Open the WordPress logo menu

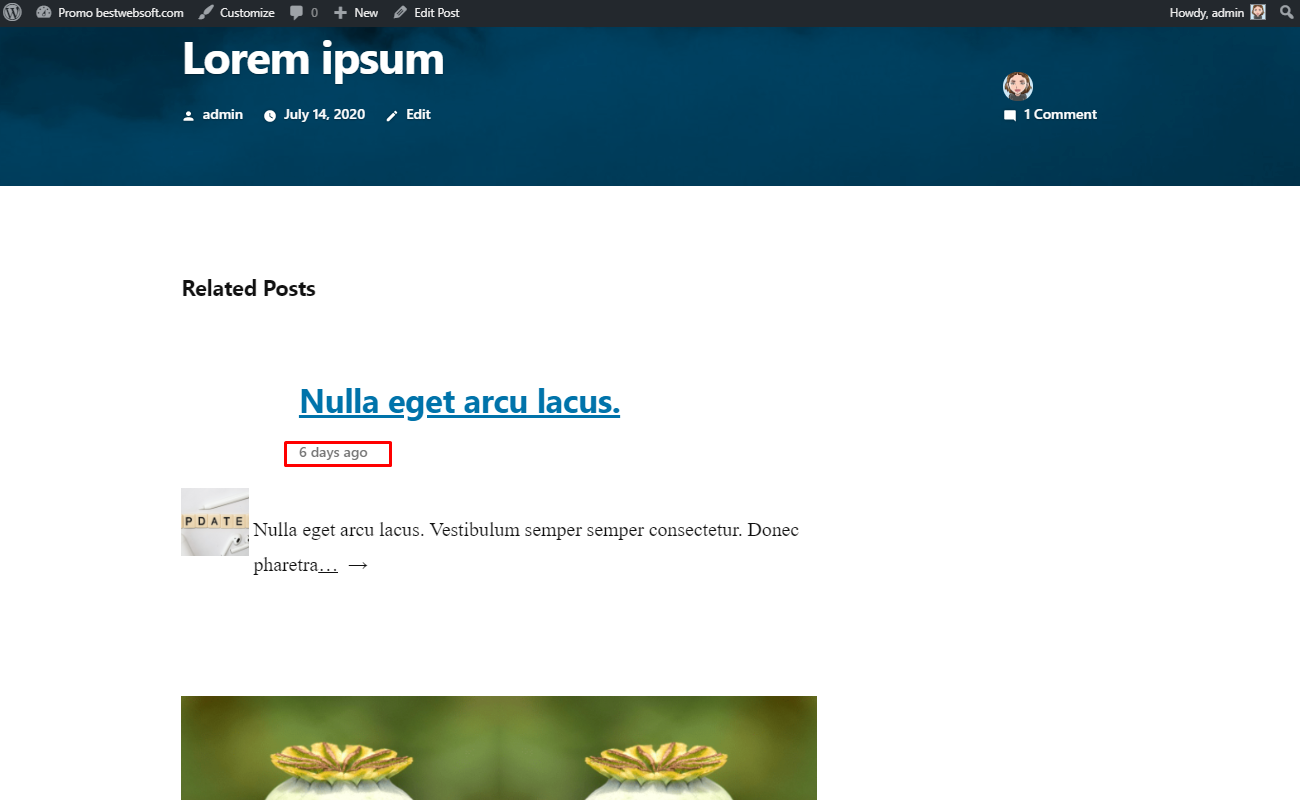coord(12,13)
